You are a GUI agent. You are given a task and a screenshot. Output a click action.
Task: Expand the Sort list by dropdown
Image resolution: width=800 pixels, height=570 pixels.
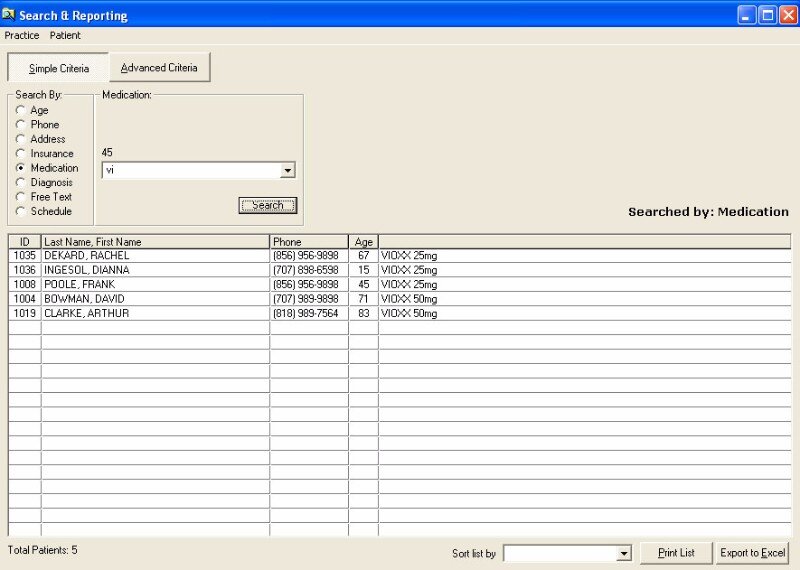[624, 554]
